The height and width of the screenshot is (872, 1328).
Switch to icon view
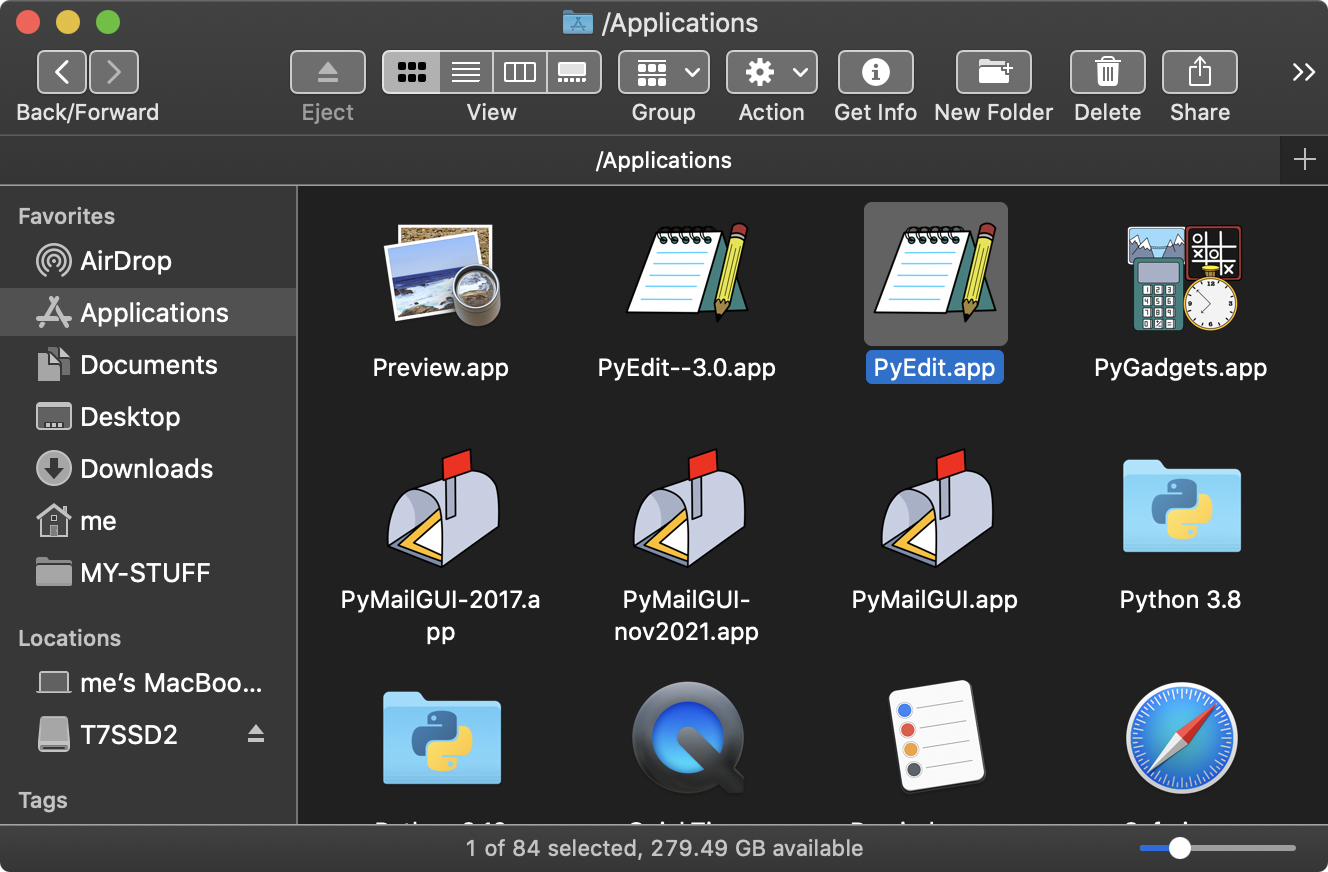411,72
